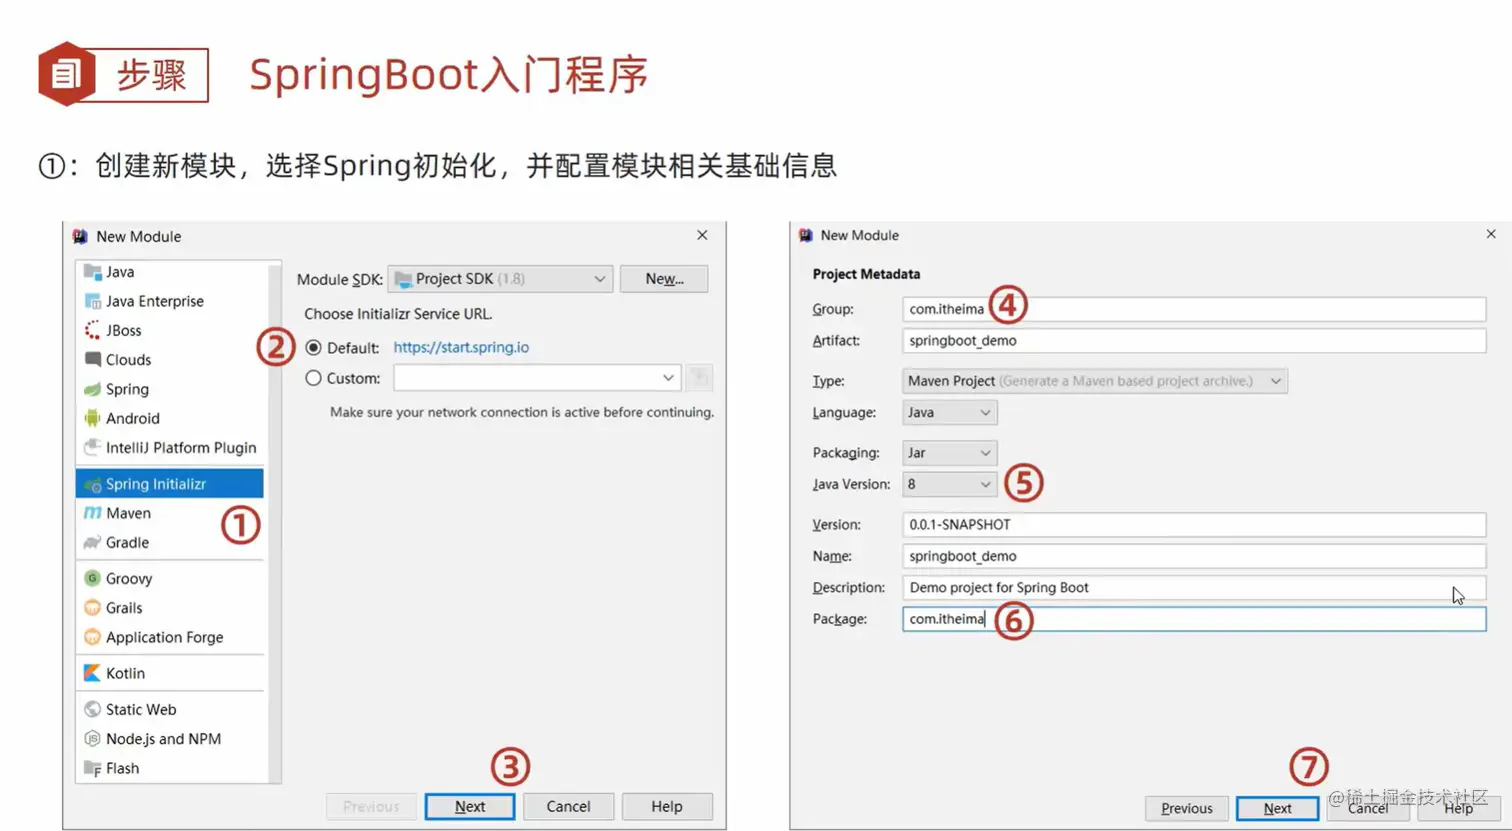Select Default Initializr service radio button
The image size is (1512, 831).
click(314, 348)
